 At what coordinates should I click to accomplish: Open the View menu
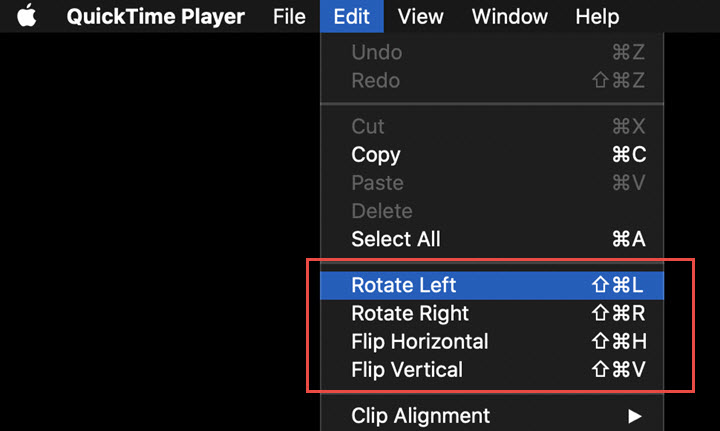(x=420, y=17)
